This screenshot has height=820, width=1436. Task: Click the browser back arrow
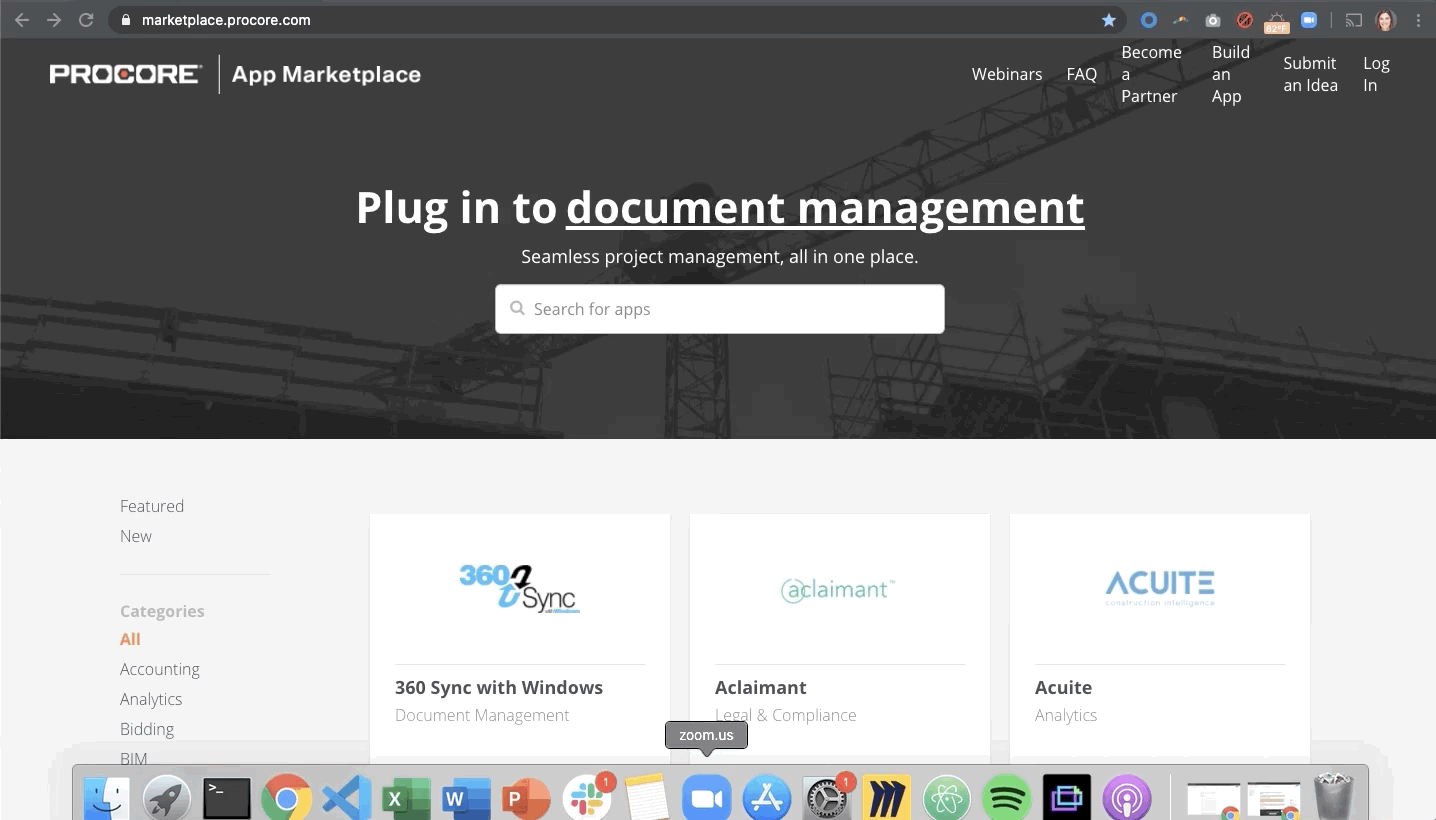tap(22, 20)
